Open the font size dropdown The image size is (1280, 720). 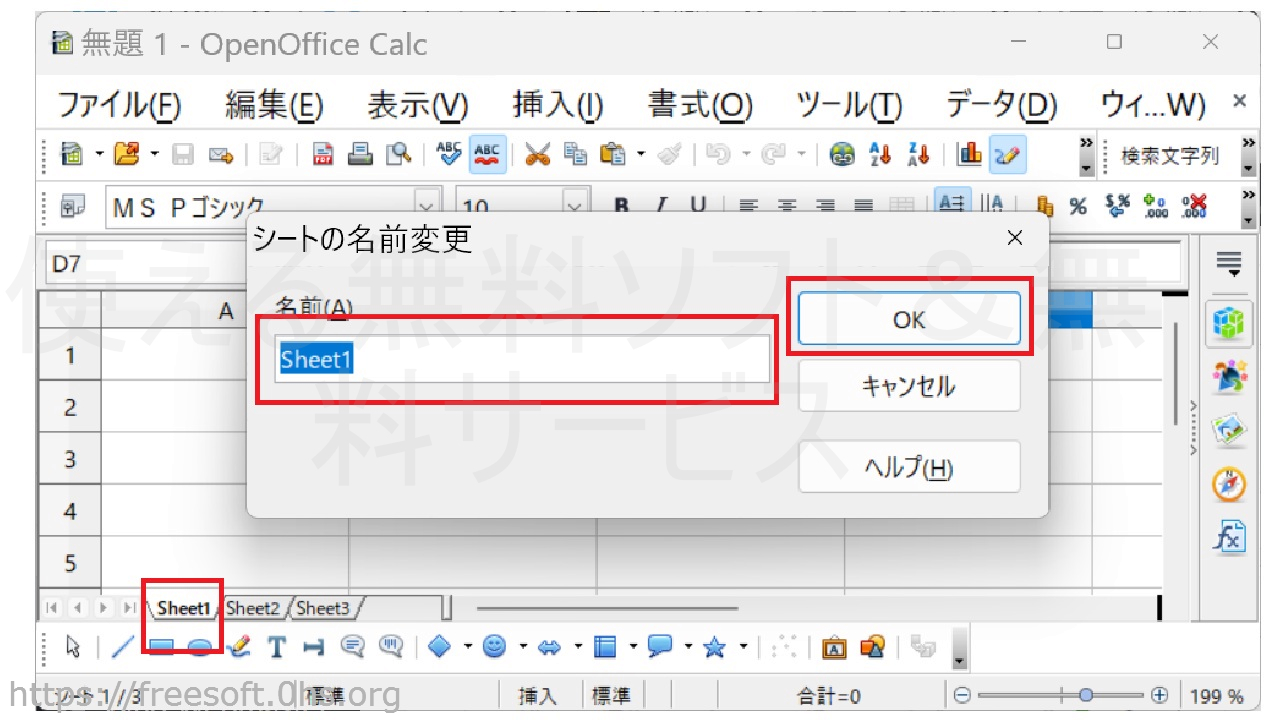pos(577,206)
